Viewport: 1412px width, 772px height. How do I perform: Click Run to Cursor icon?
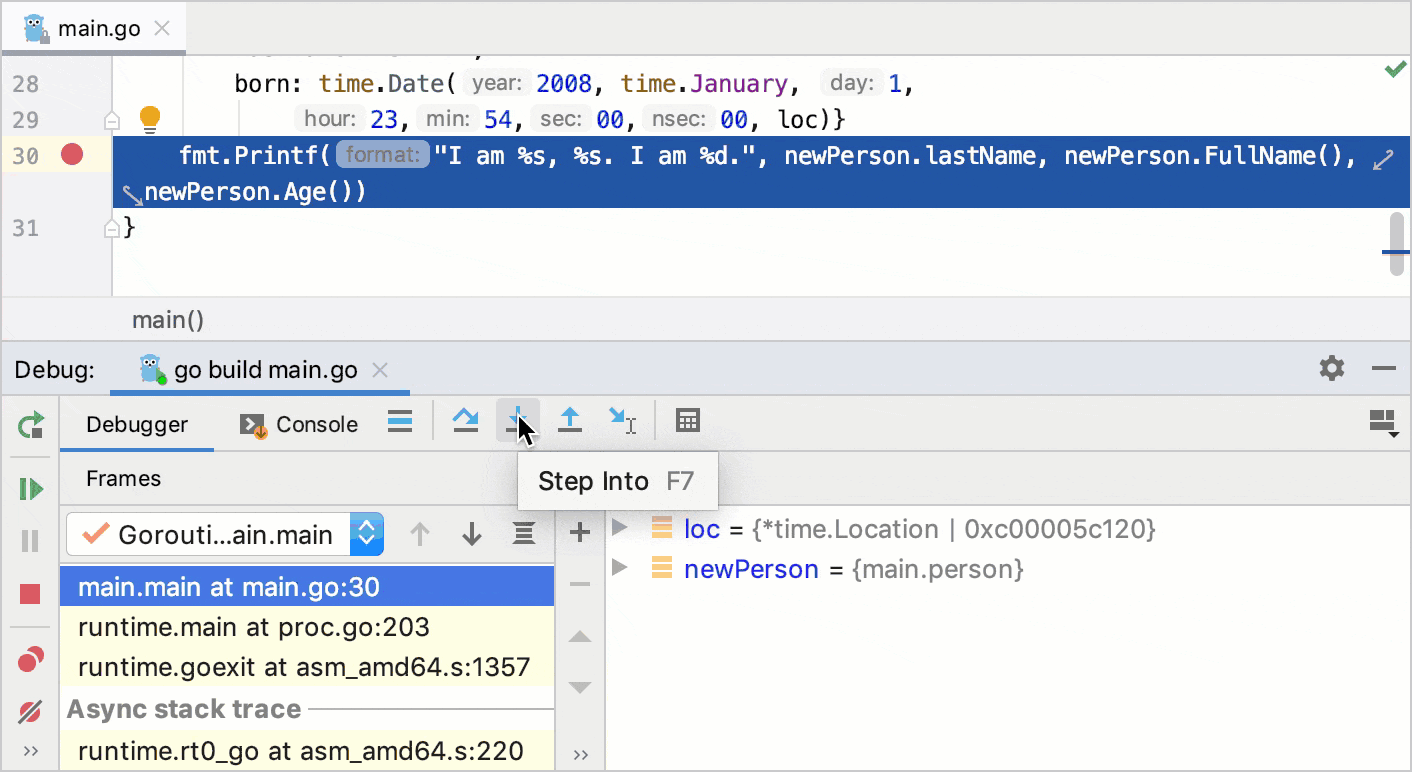tap(623, 420)
